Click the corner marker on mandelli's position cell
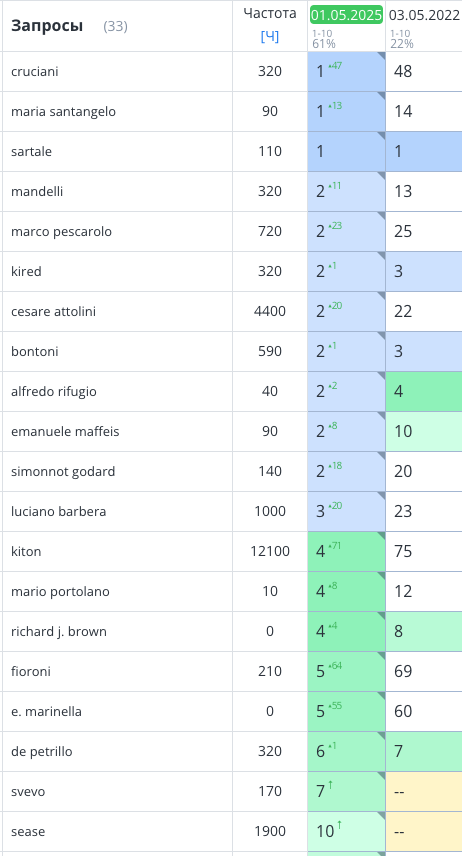 381,176
